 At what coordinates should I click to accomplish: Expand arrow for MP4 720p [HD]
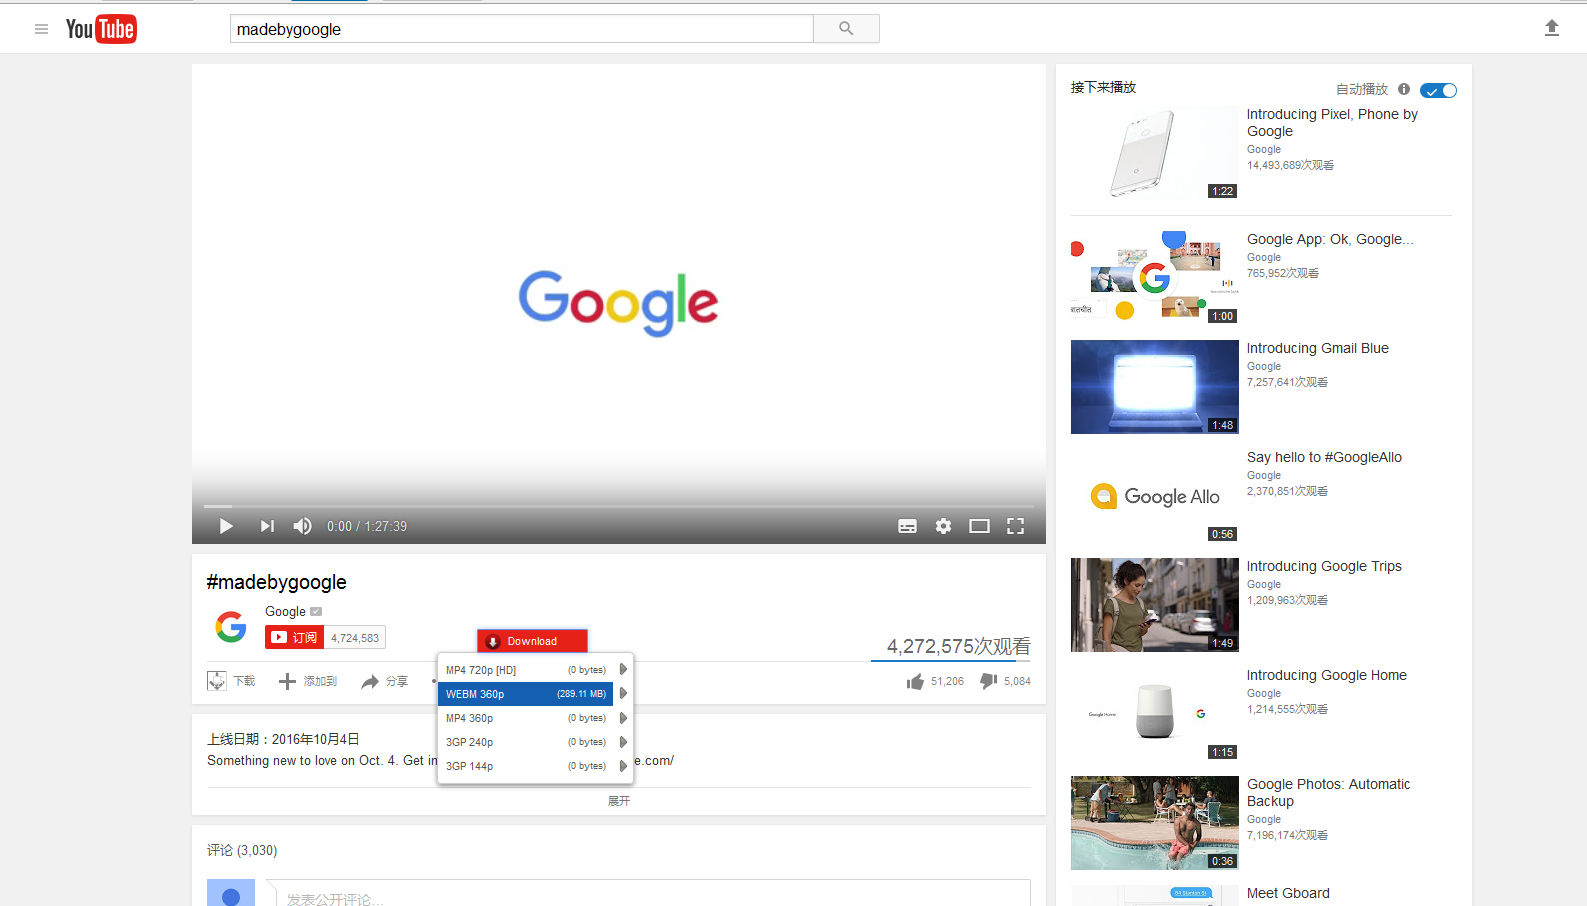tap(623, 670)
